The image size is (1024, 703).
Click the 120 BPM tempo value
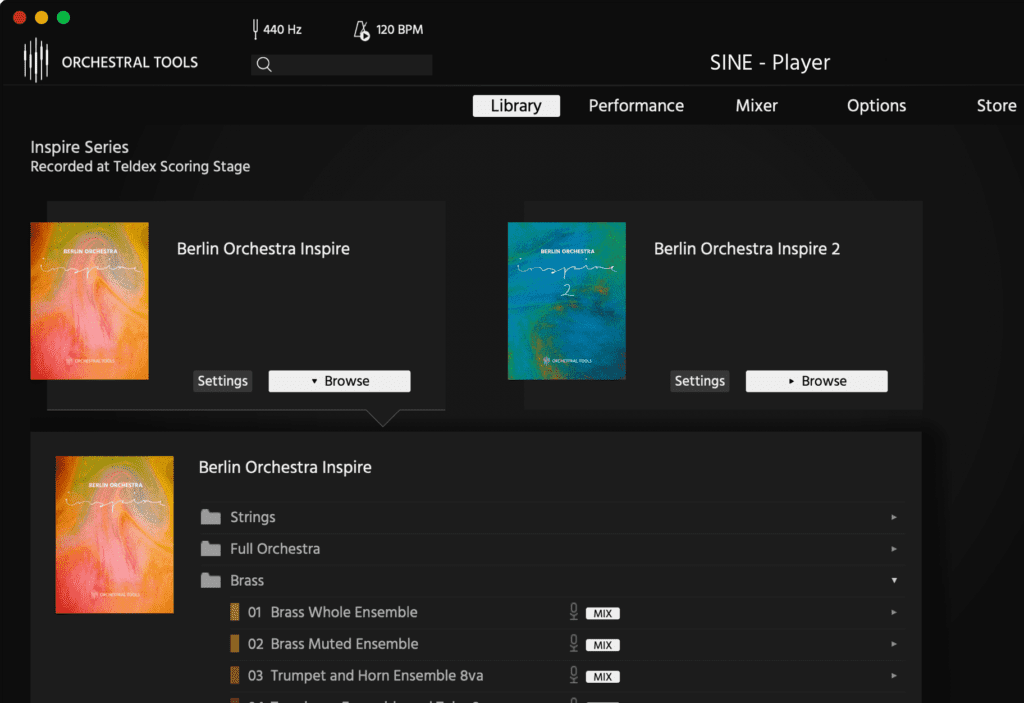(x=399, y=30)
